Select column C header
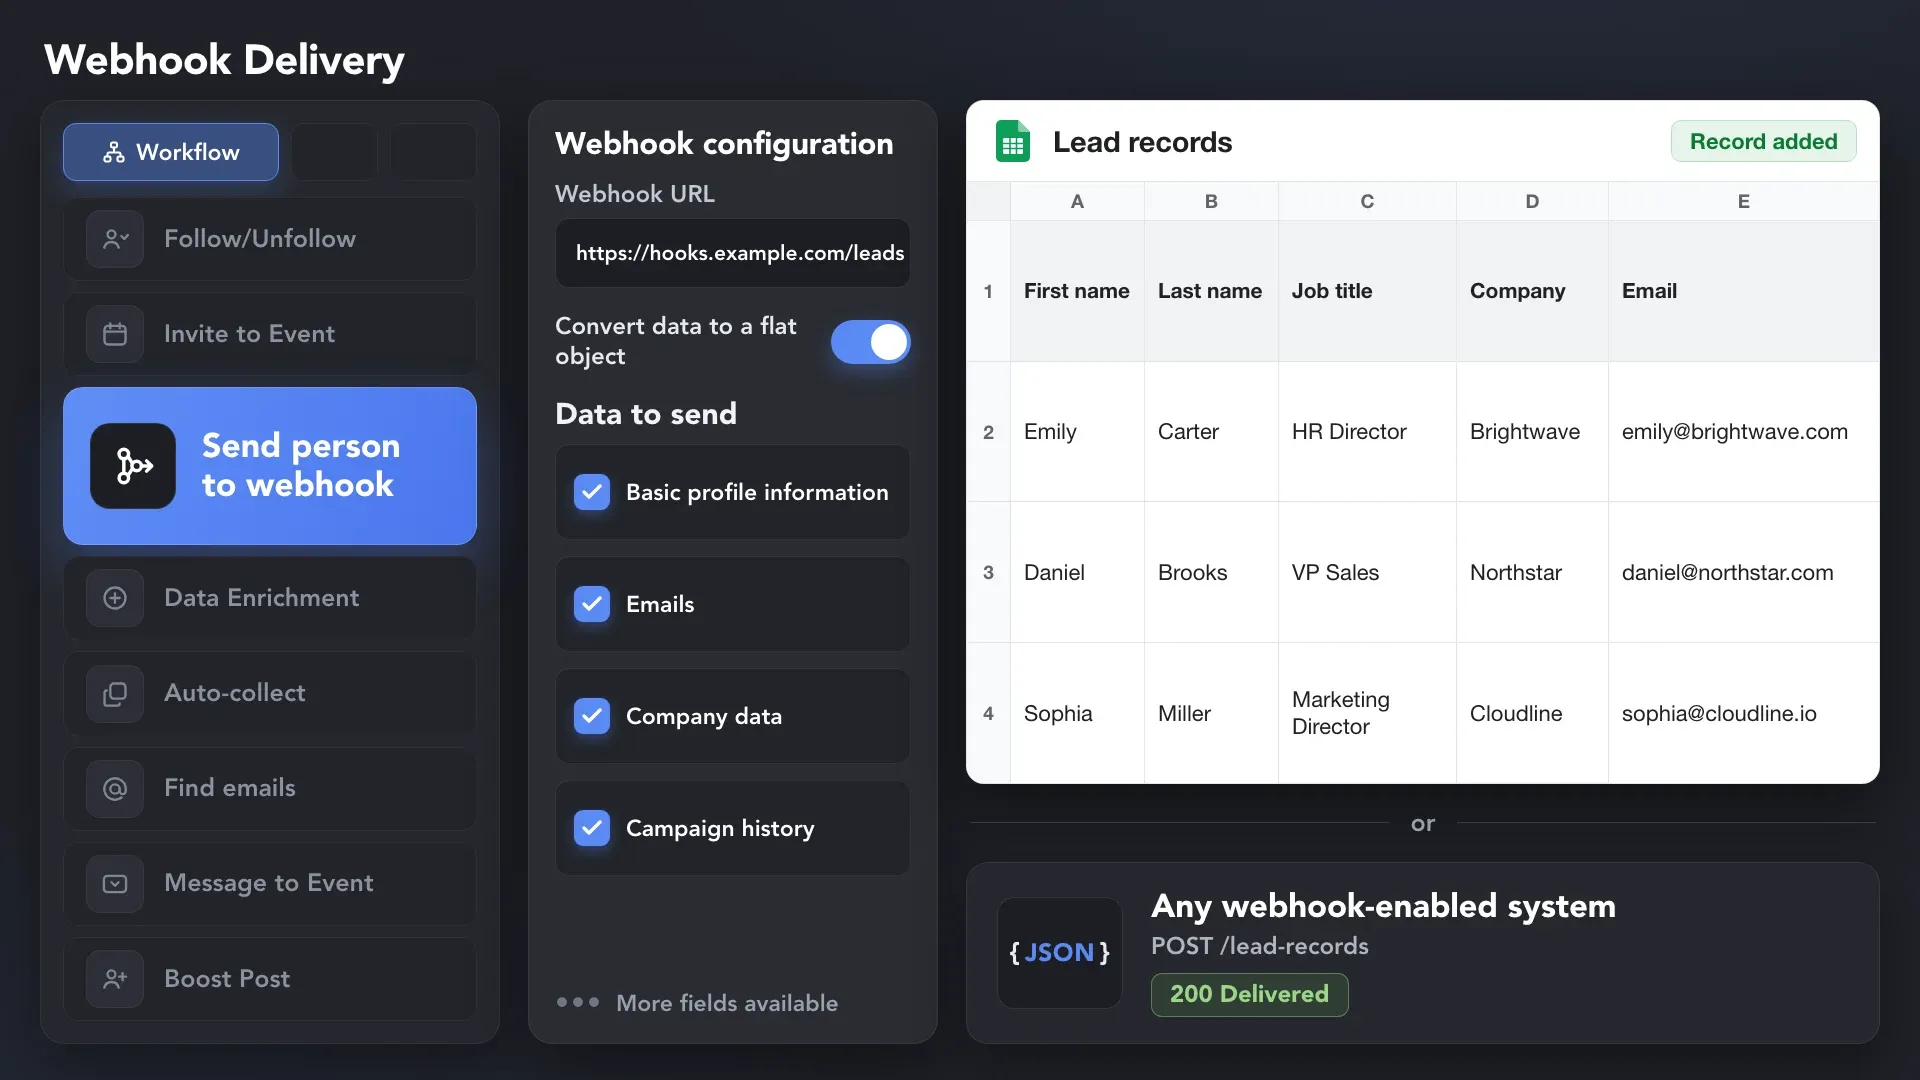 tap(1367, 201)
